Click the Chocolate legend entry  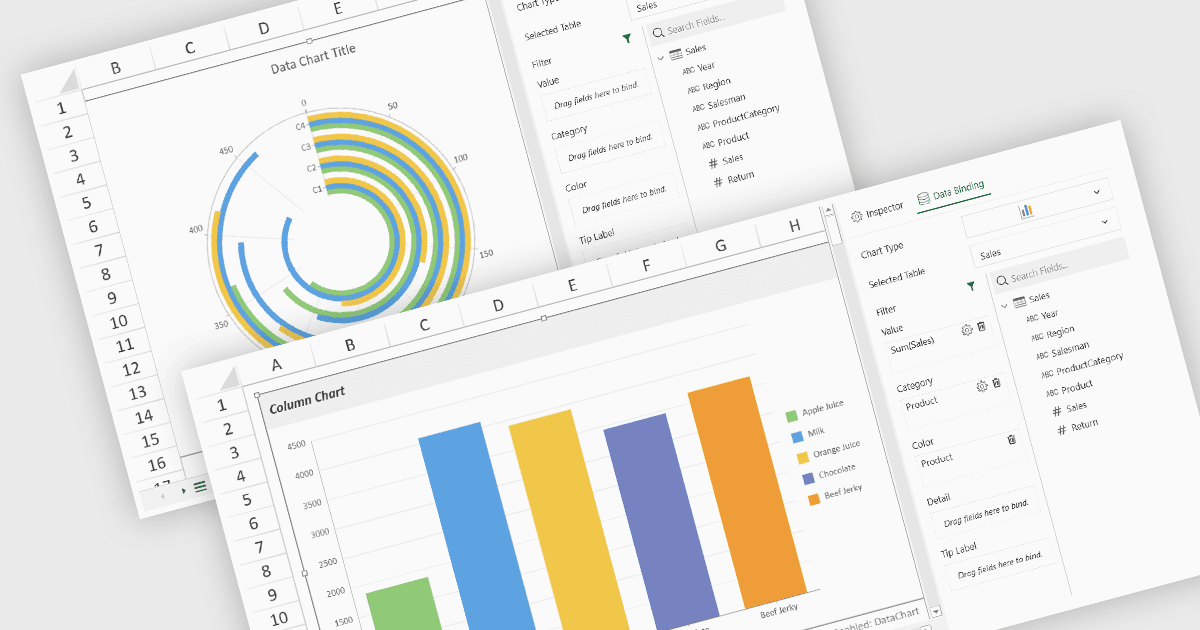(832, 474)
